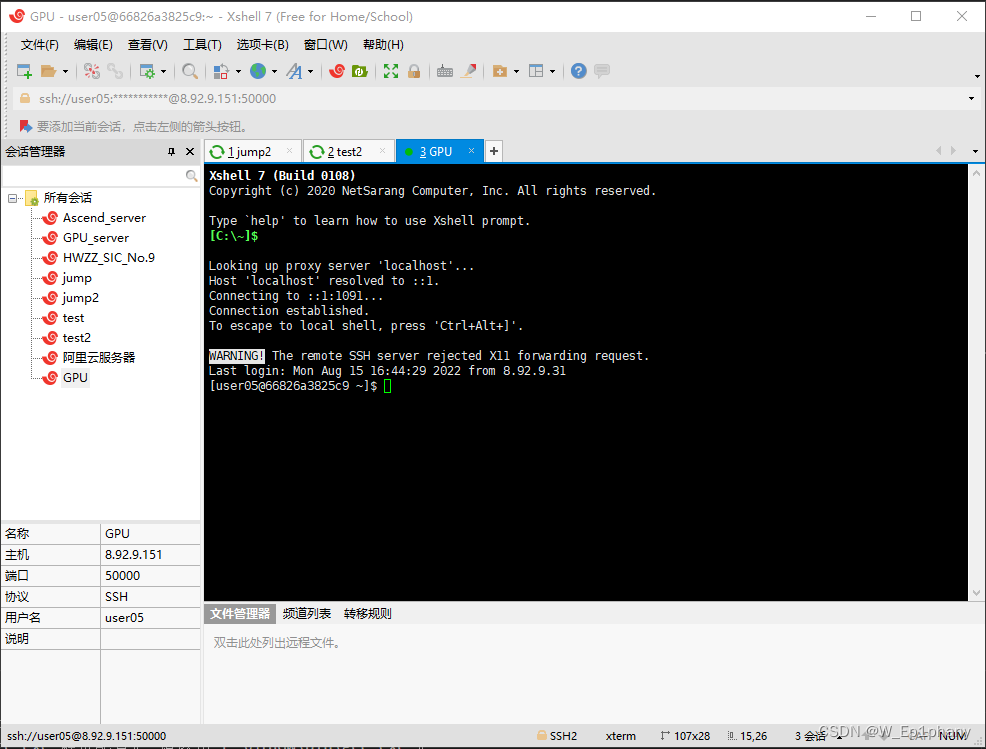The height and width of the screenshot is (749, 986).
Task: Open the session Find/search icon
Action: click(189, 70)
